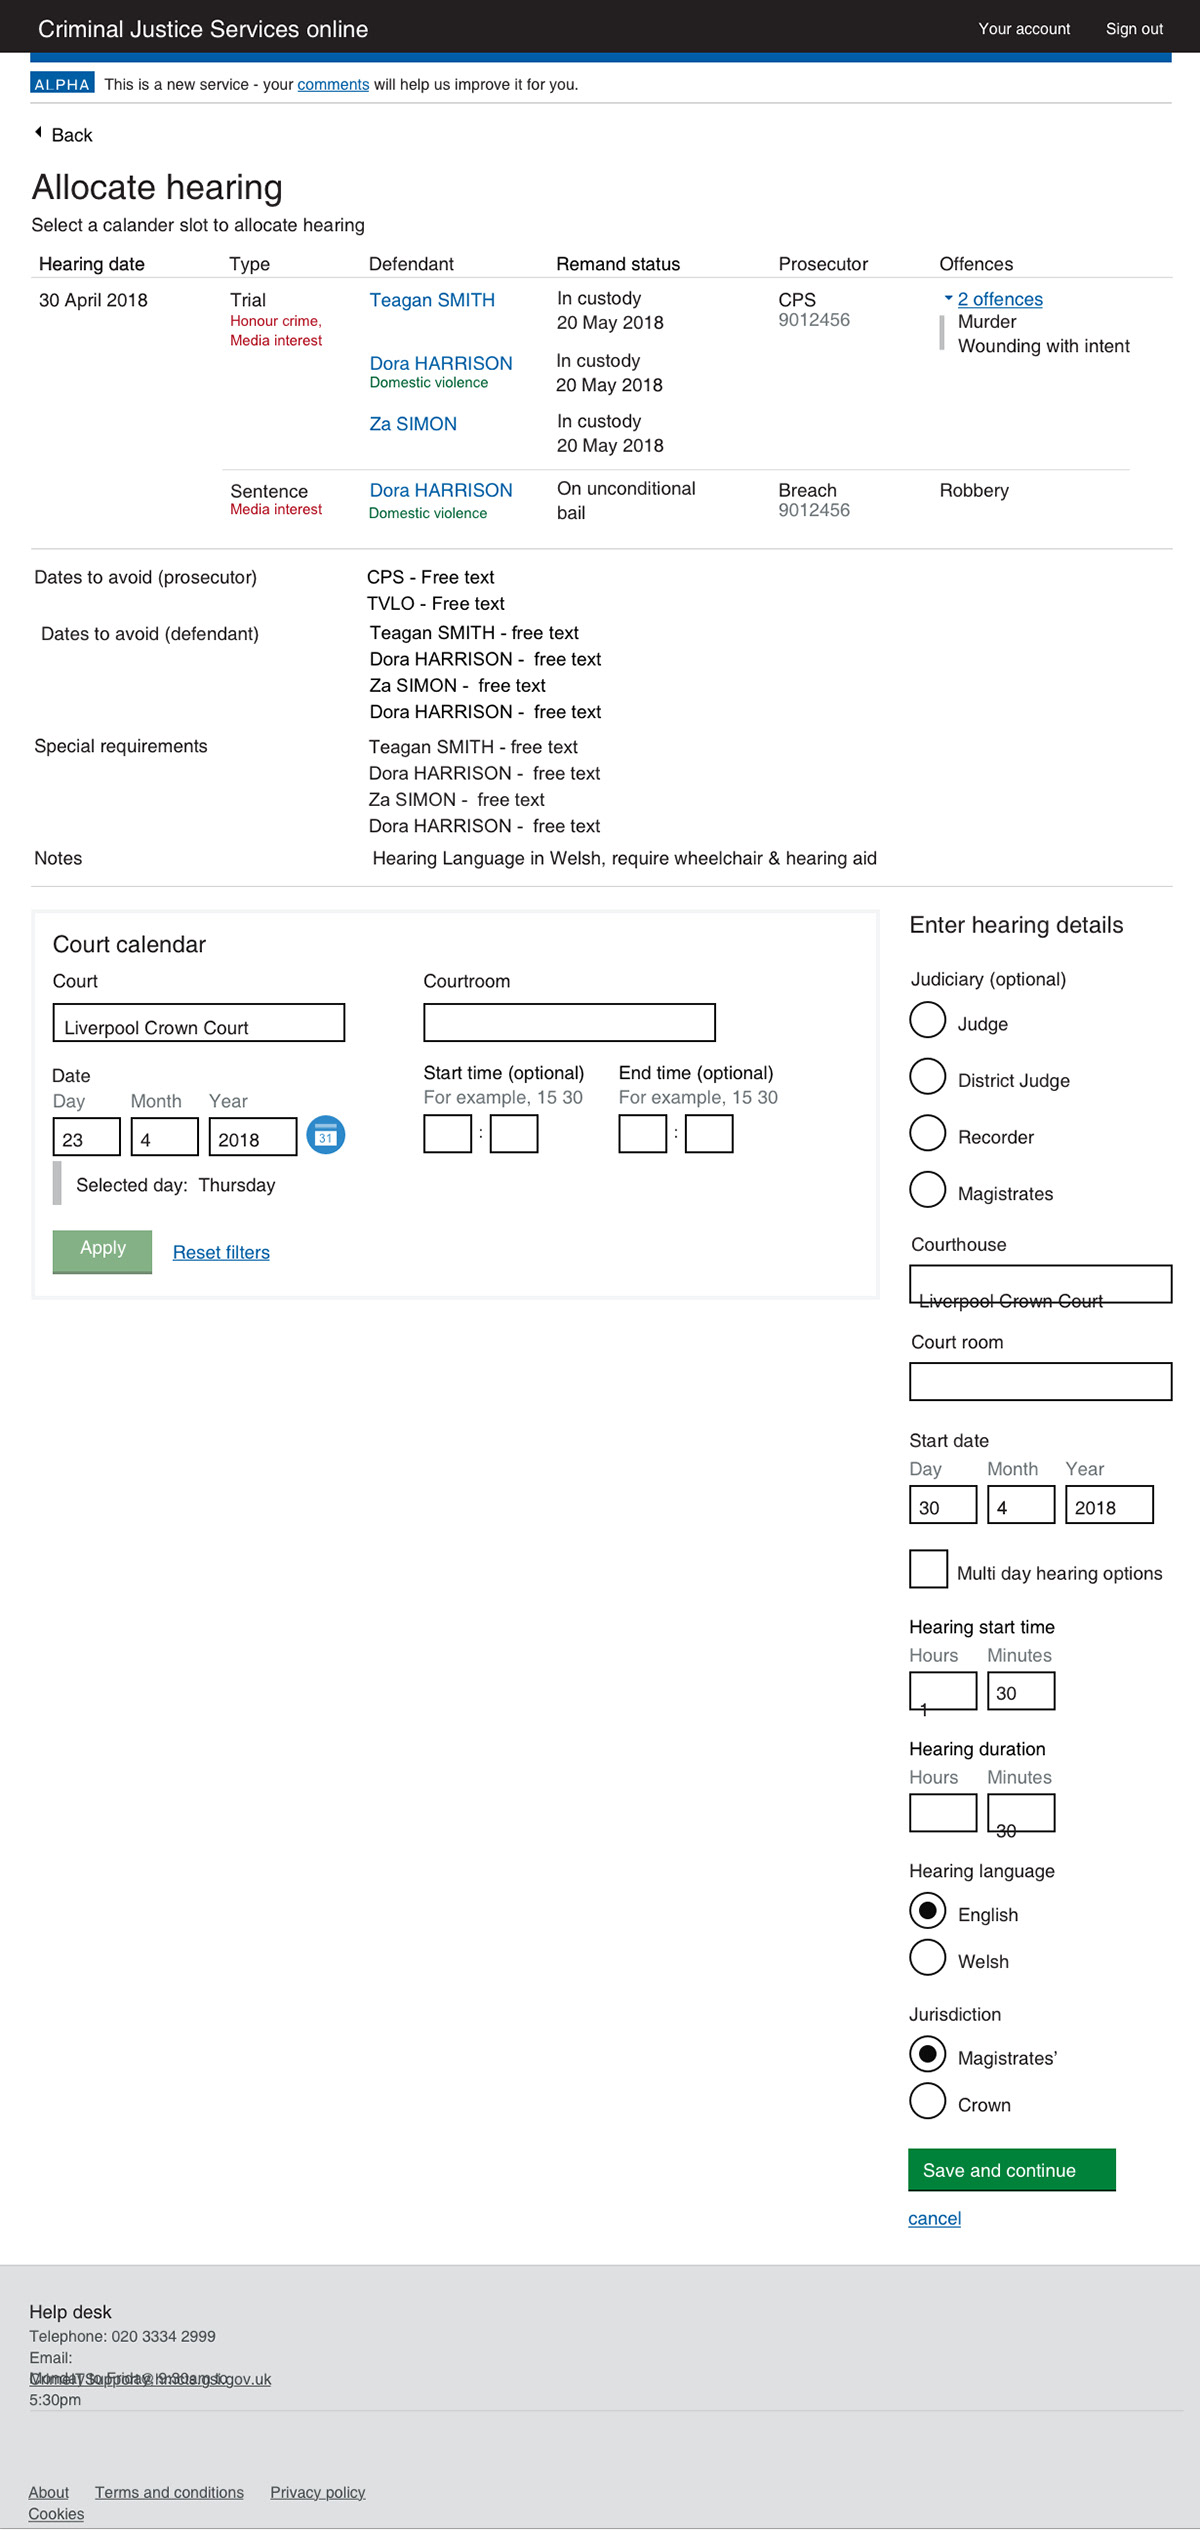The image size is (1200, 2530).
Task: Click the '30 April 2018' hearing date
Action: click(93, 300)
